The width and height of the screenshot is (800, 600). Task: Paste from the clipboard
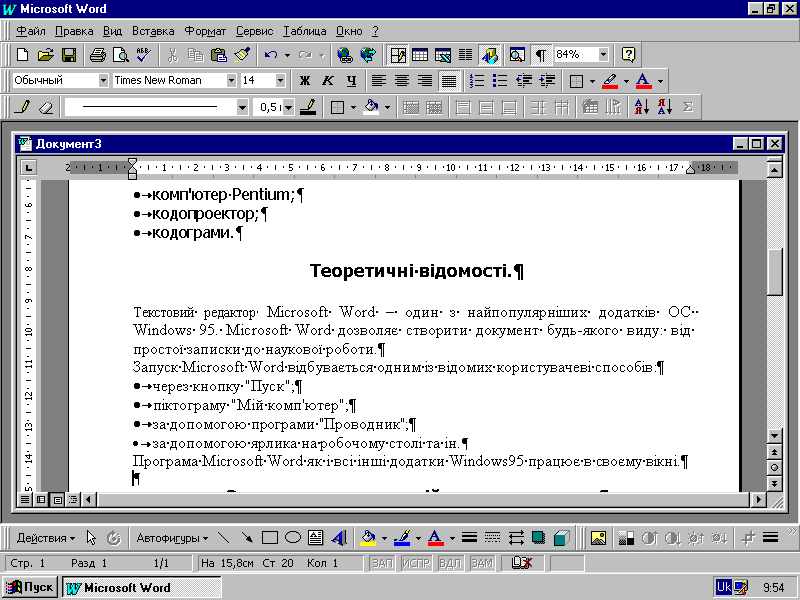218,54
